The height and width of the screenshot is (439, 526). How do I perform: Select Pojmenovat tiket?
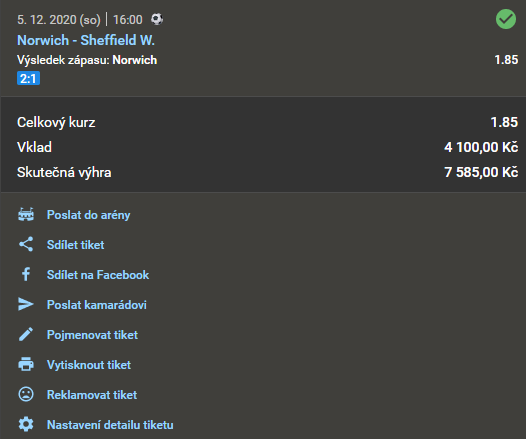(x=92, y=335)
